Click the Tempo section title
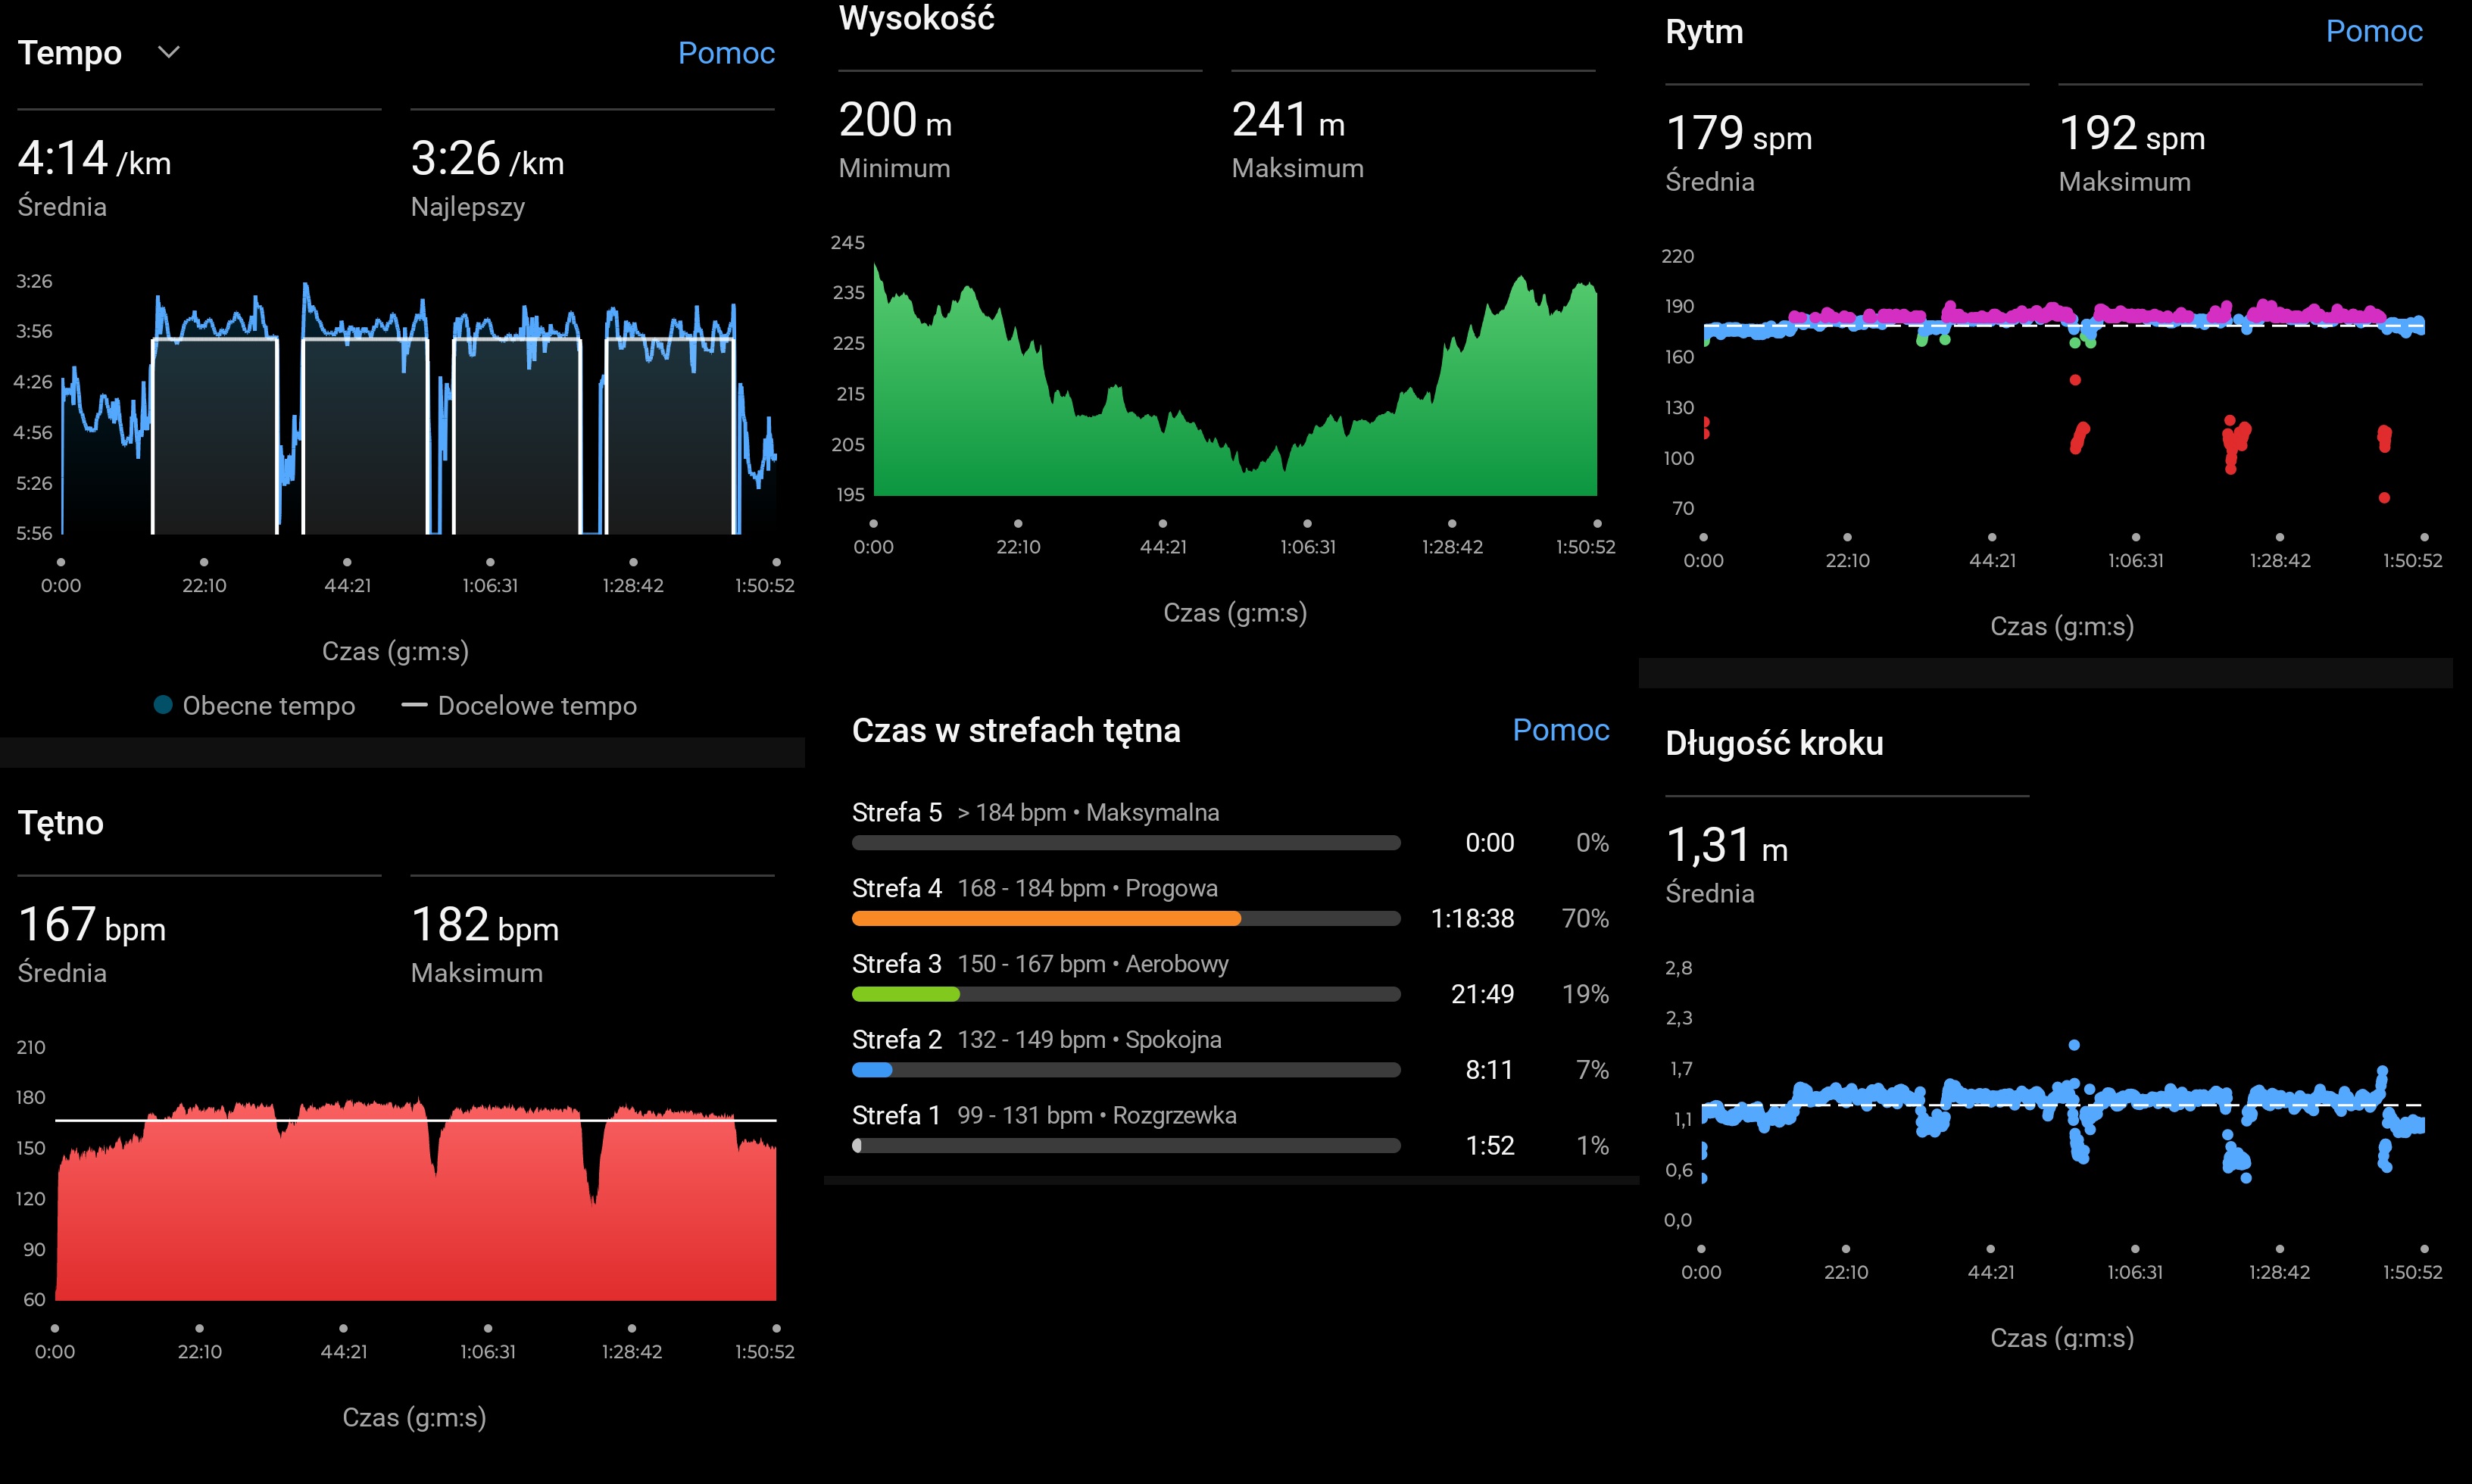Viewport: 2472px width, 1484px height. coord(70,53)
